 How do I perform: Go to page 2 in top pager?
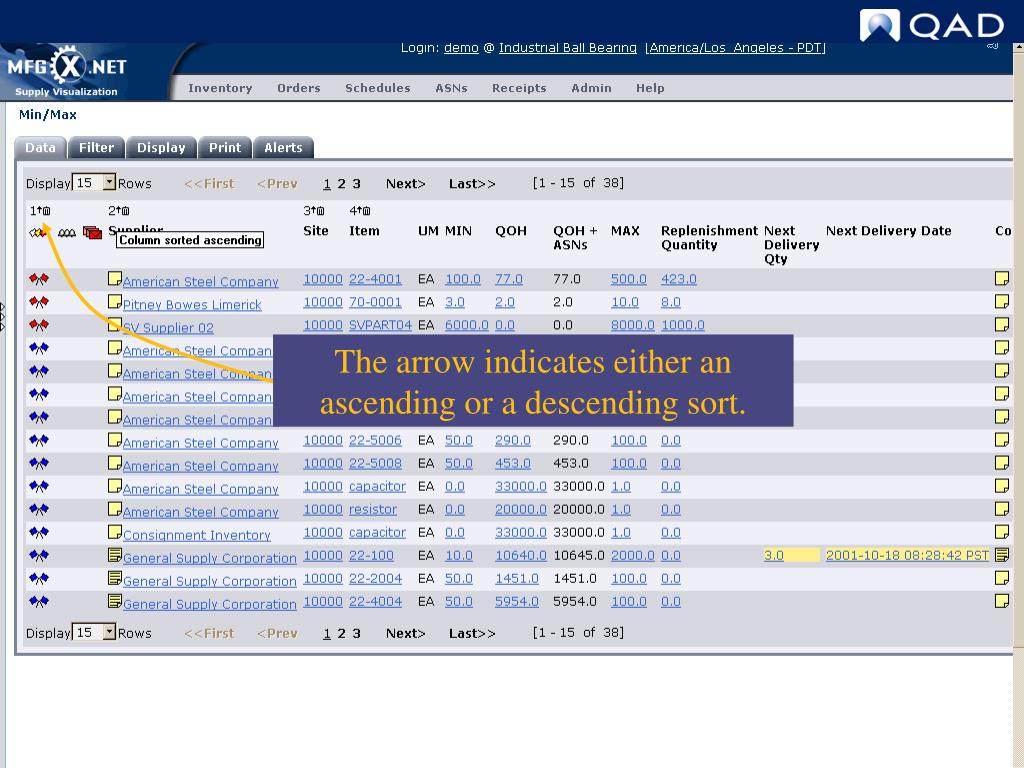click(x=342, y=184)
